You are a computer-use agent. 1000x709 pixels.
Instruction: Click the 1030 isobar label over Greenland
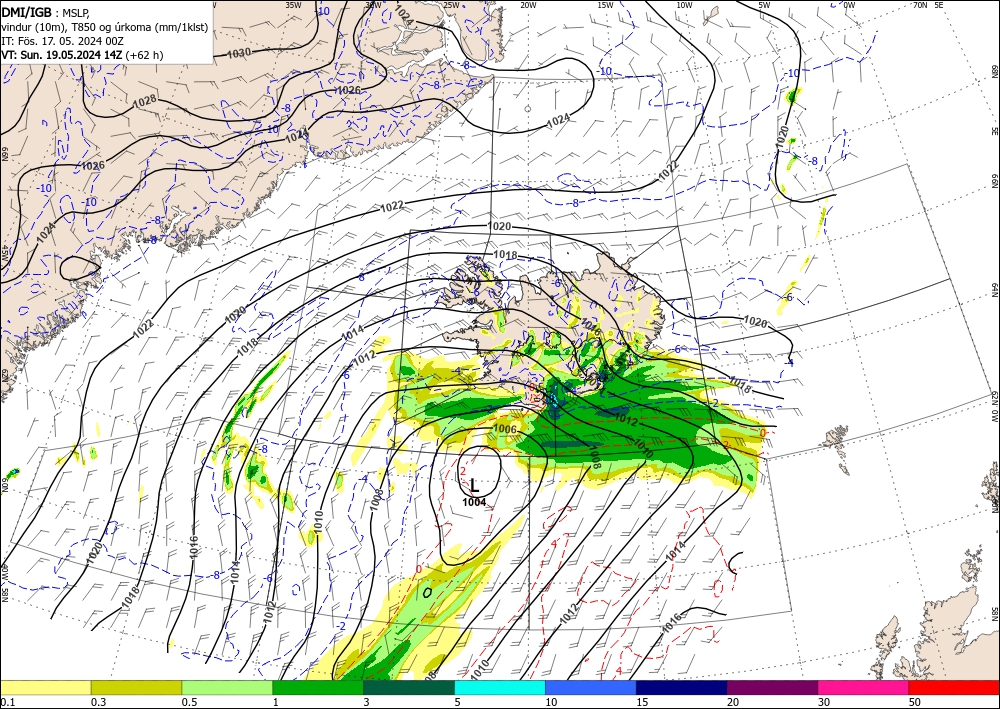click(239, 54)
